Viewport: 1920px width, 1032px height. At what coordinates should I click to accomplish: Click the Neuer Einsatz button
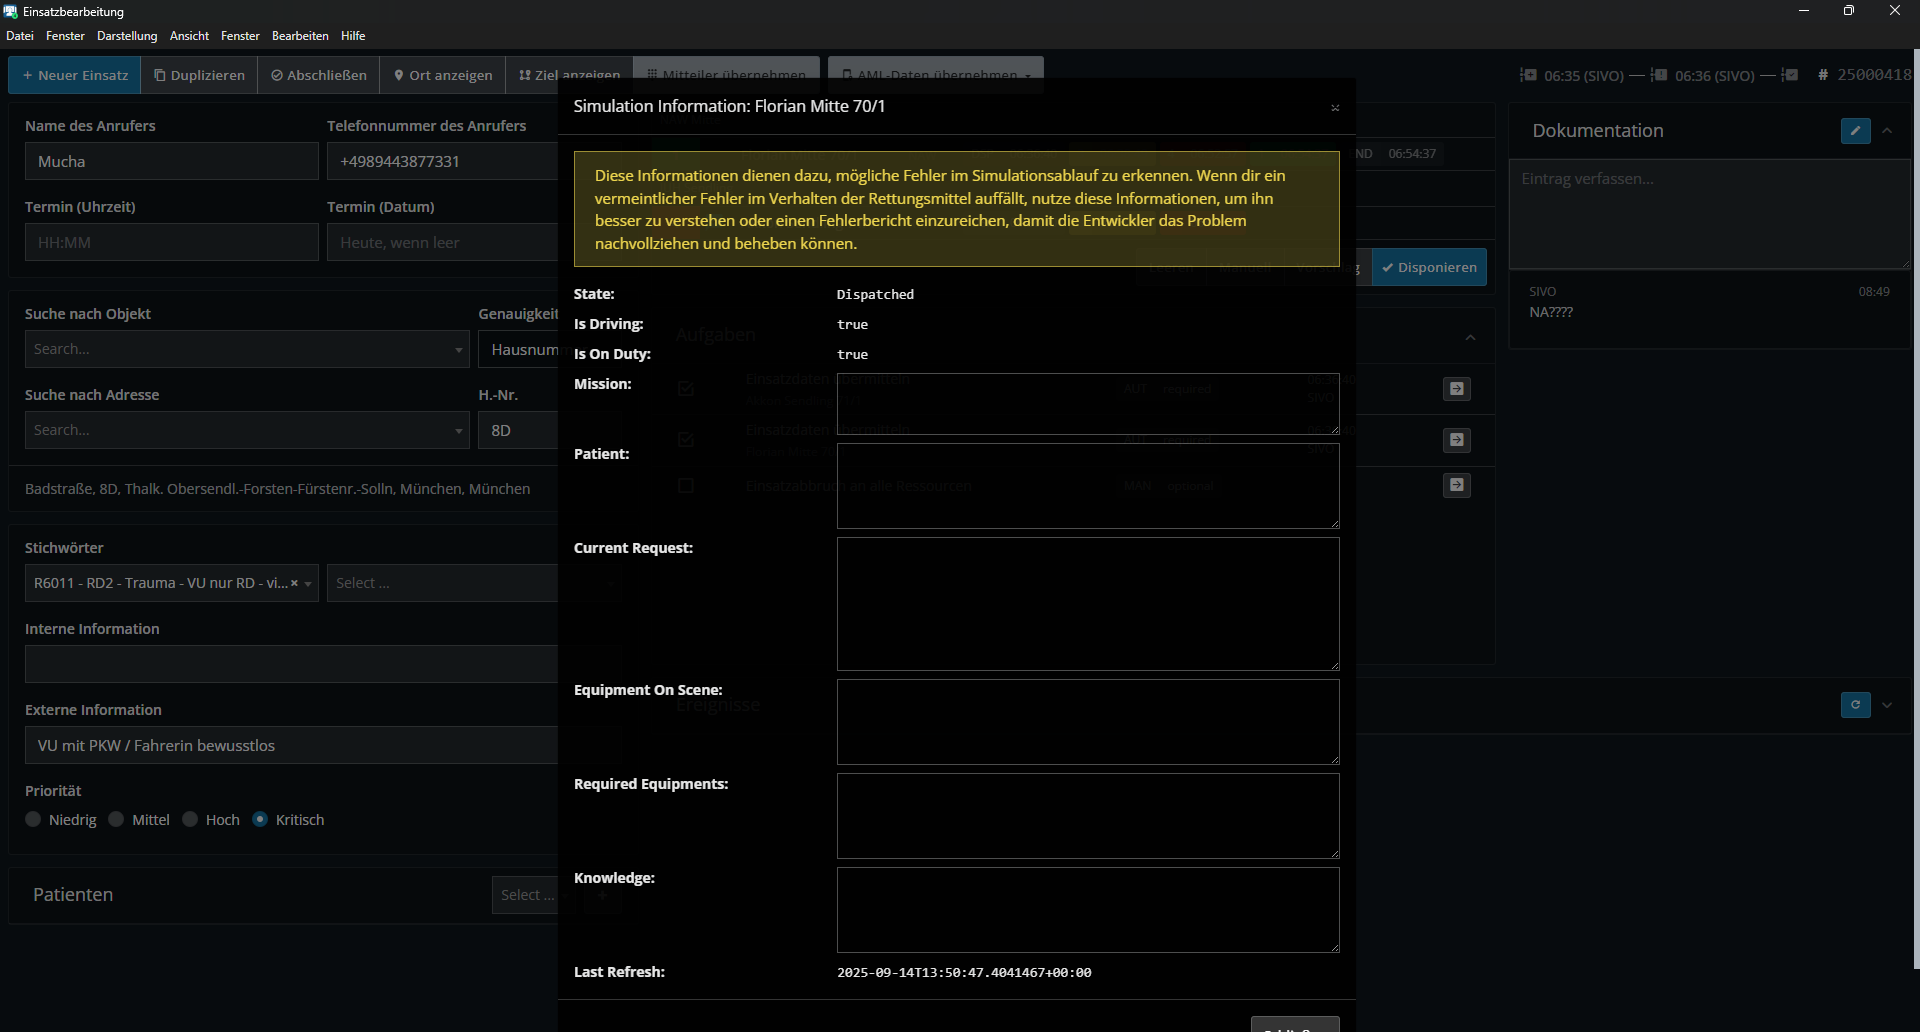coord(75,75)
